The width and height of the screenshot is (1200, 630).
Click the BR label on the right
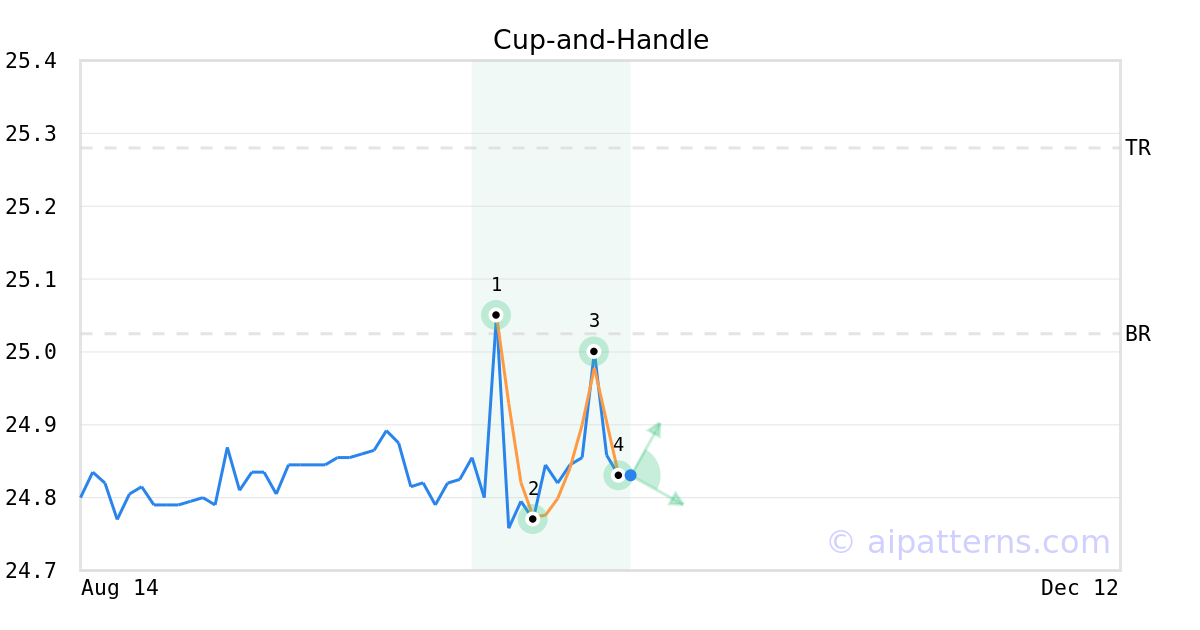(1138, 334)
